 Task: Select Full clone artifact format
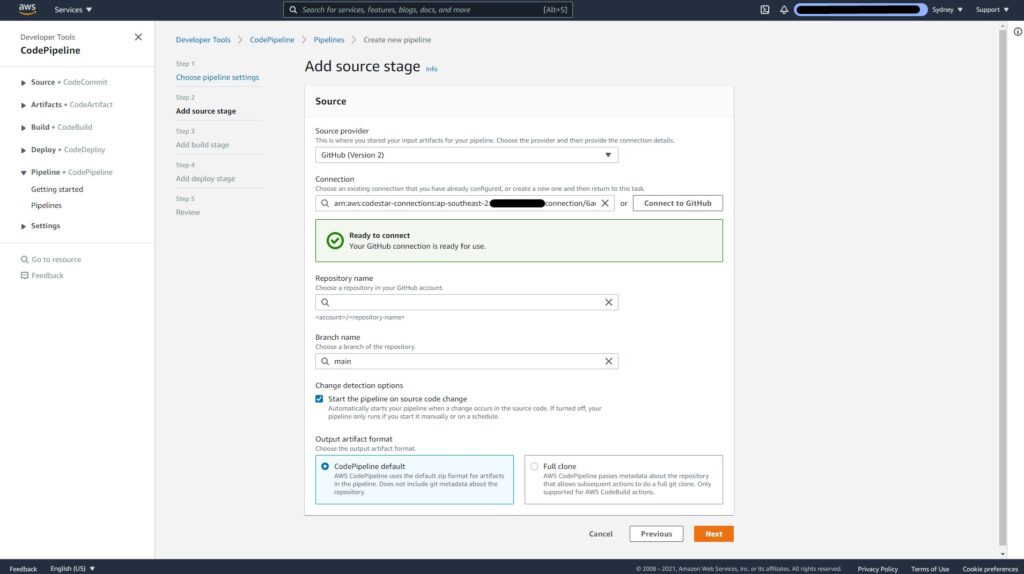coord(534,466)
